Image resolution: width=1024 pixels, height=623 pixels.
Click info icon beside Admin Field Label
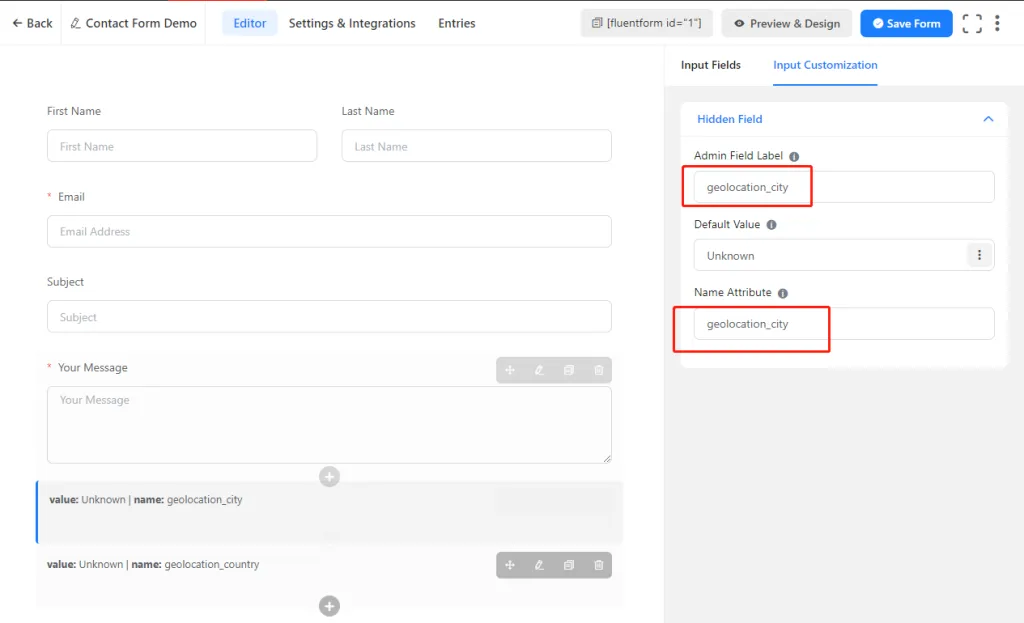(794, 157)
